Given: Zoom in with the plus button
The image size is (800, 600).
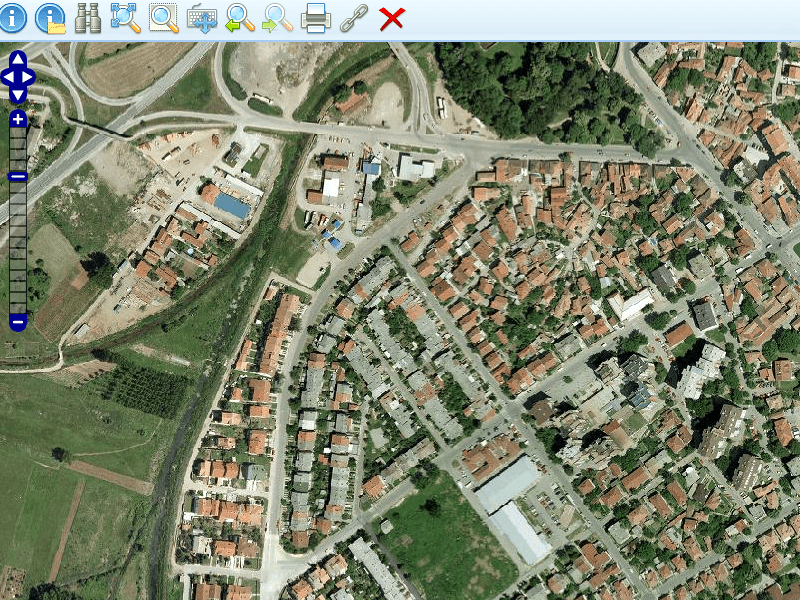Looking at the screenshot, I should coord(18,119).
